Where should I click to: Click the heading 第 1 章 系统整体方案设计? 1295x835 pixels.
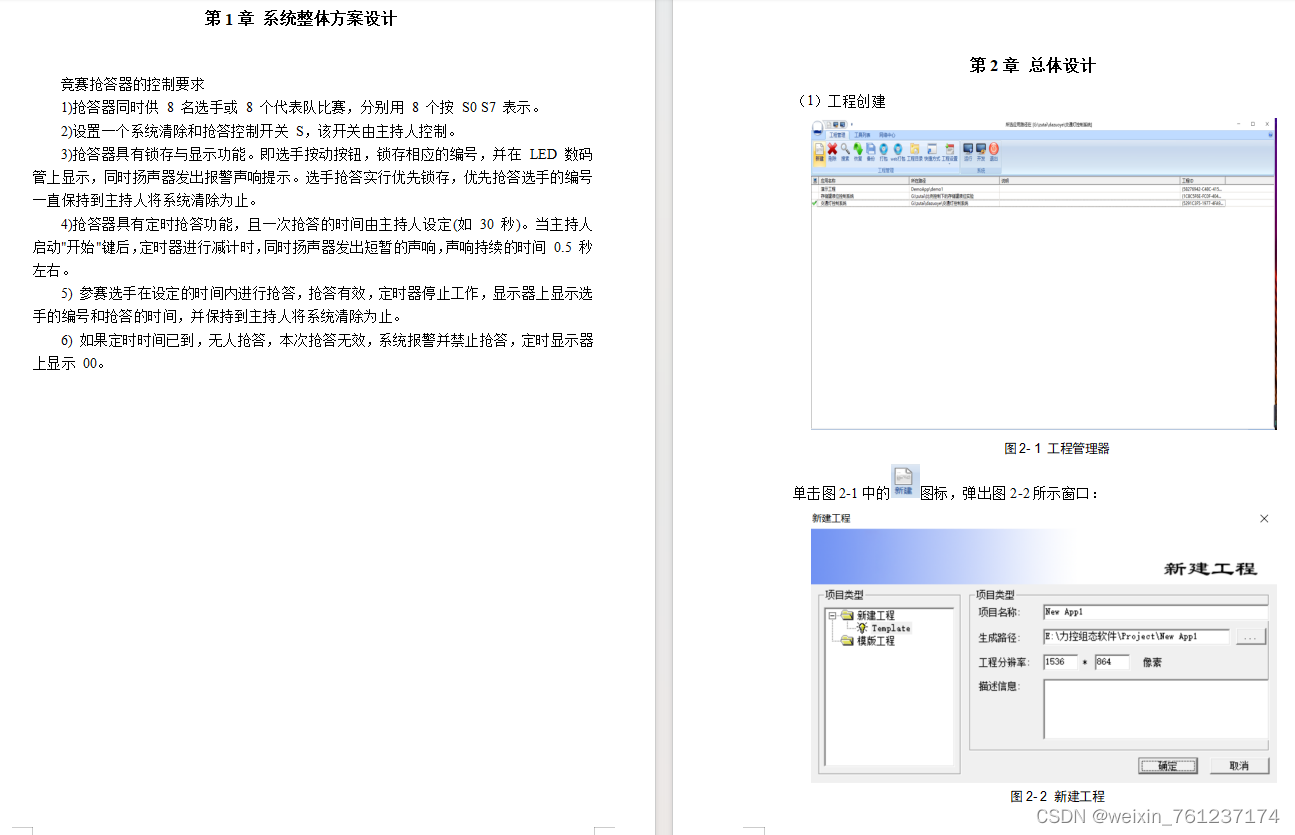coord(300,19)
